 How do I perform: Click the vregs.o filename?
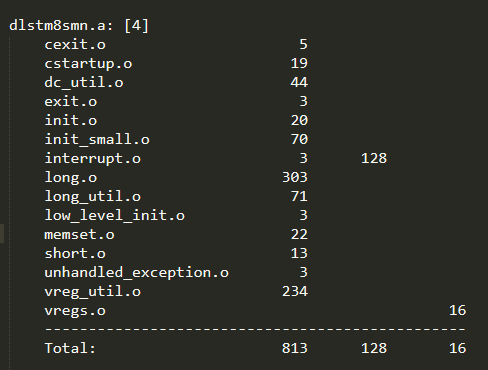[x=75, y=311]
